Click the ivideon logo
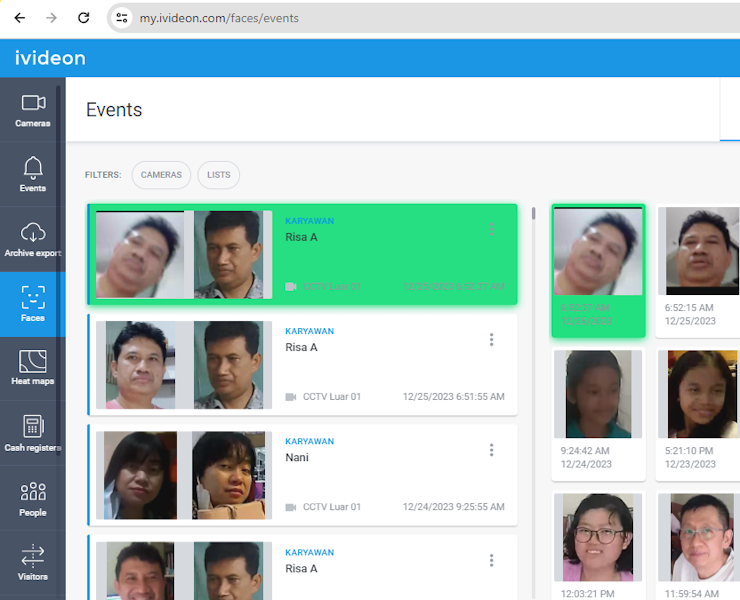740x600 pixels. pos(50,58)
